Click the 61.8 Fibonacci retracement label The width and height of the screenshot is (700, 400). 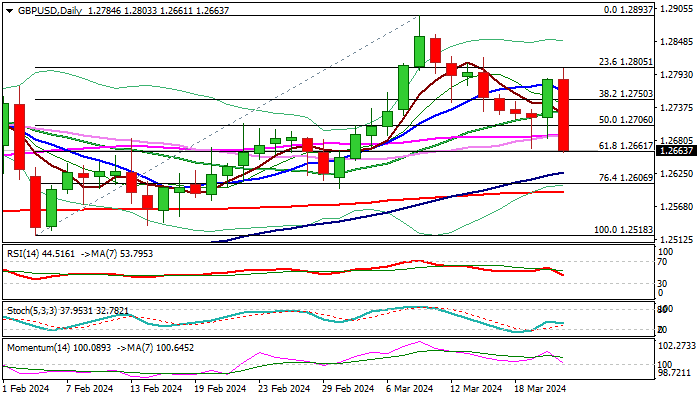coord(626,145)
